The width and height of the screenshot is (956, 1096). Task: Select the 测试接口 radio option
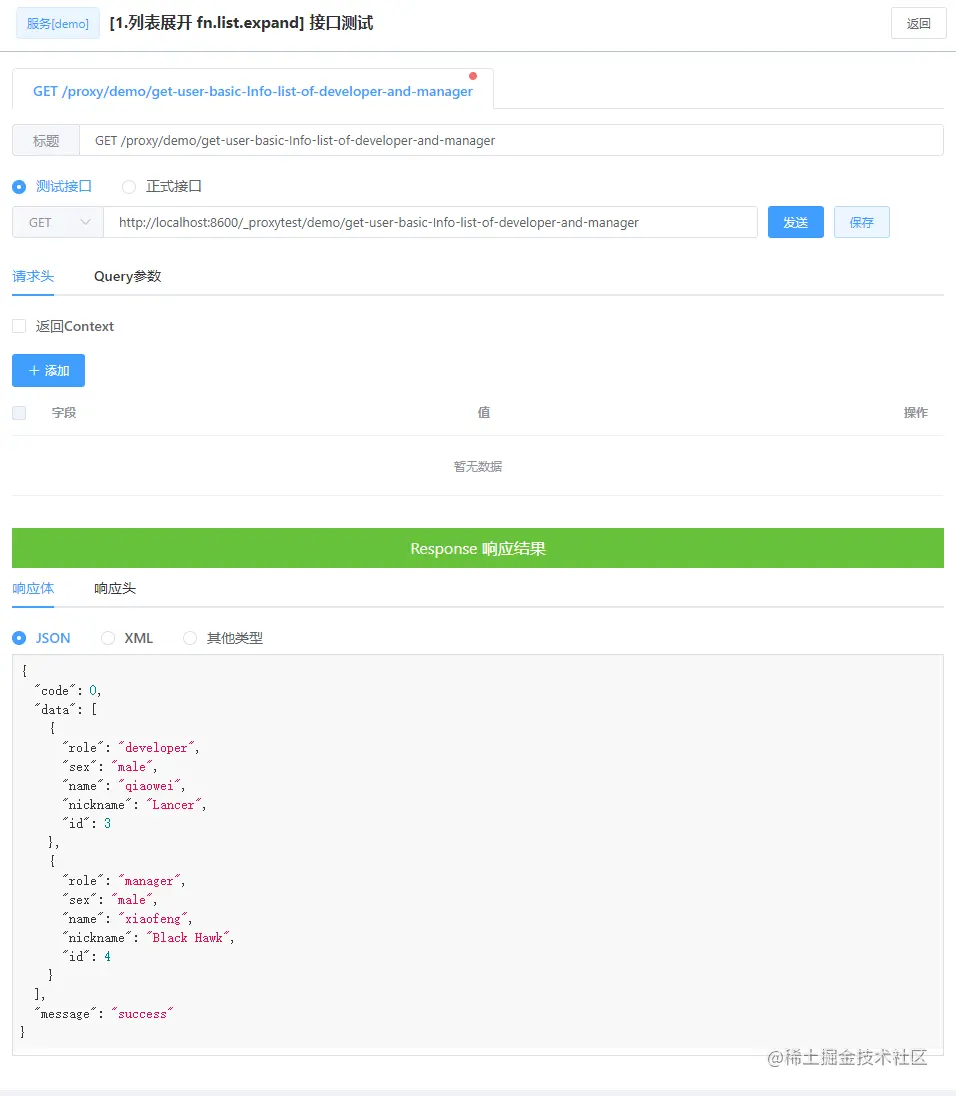point(20,186)
